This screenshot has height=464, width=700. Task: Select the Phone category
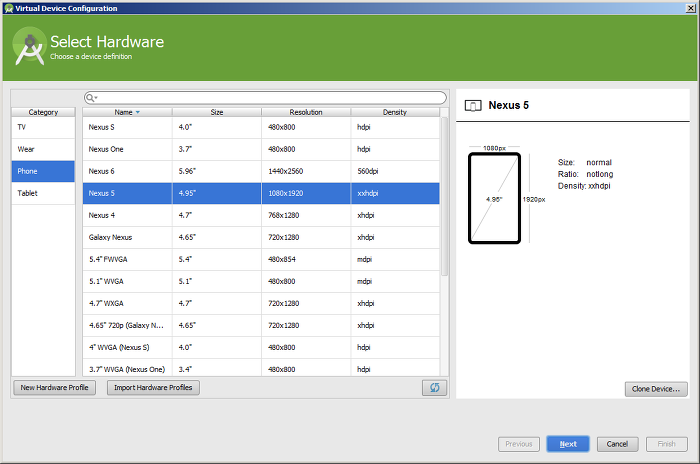point(43,171)
